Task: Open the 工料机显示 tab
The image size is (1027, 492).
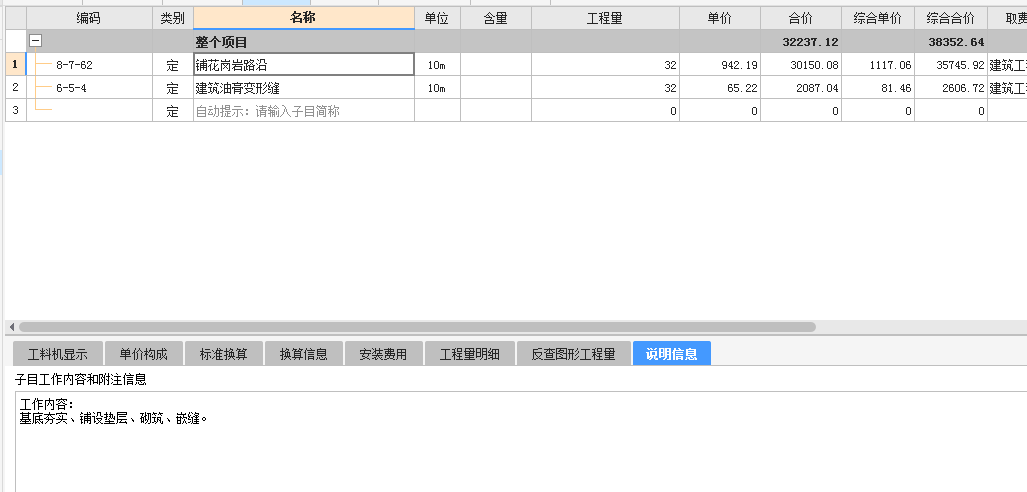Action: coord(58,354)
